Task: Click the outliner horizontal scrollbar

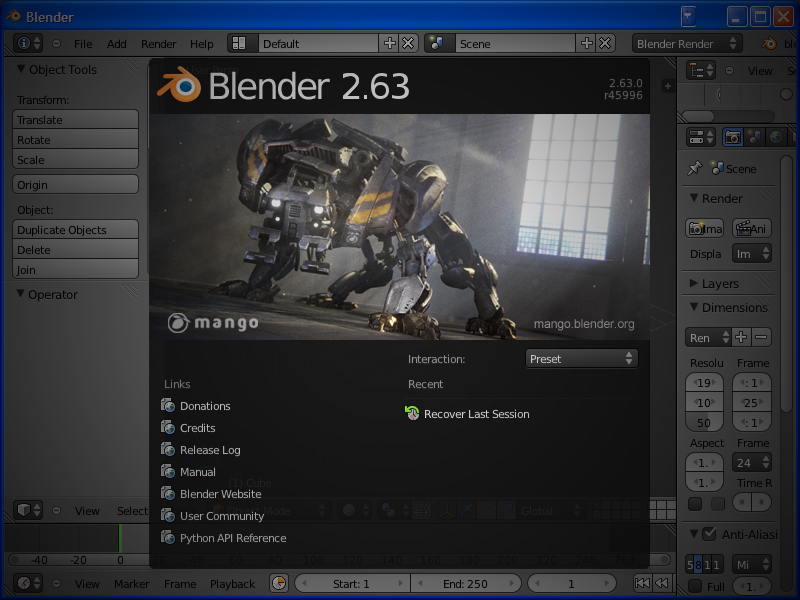Action: (x=699, y=116)
